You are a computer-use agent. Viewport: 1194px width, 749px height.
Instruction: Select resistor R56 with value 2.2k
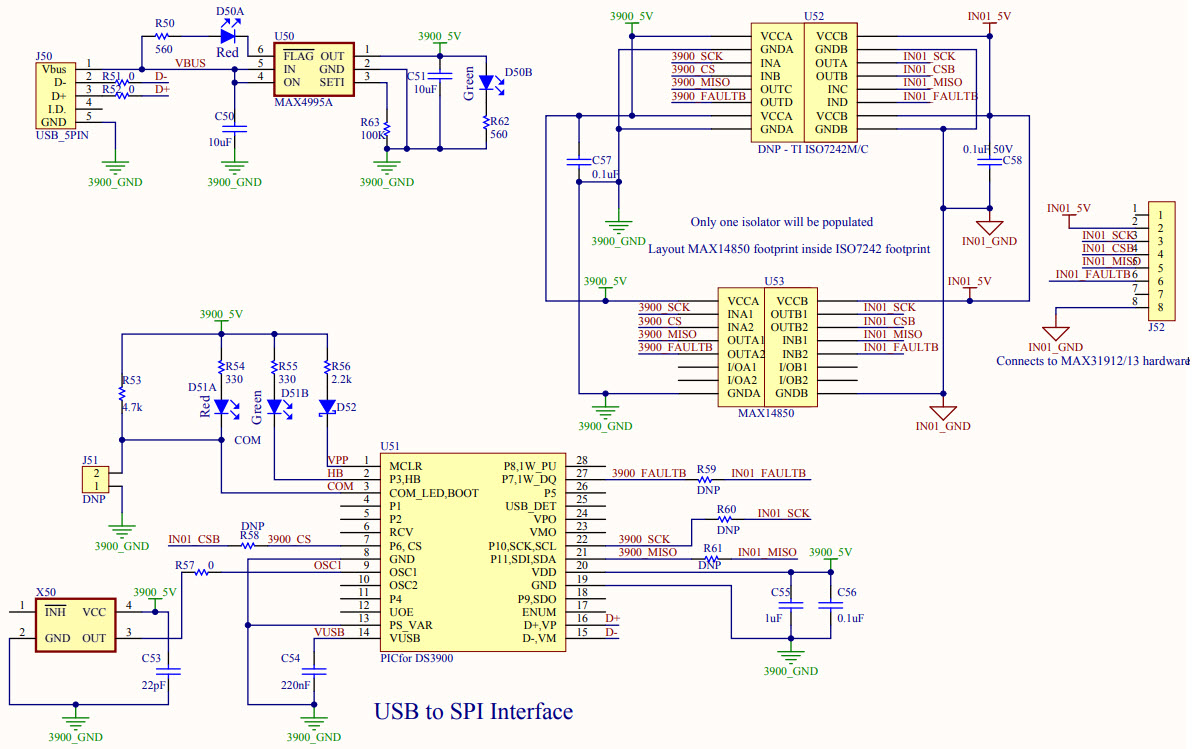tap(325, 365)
